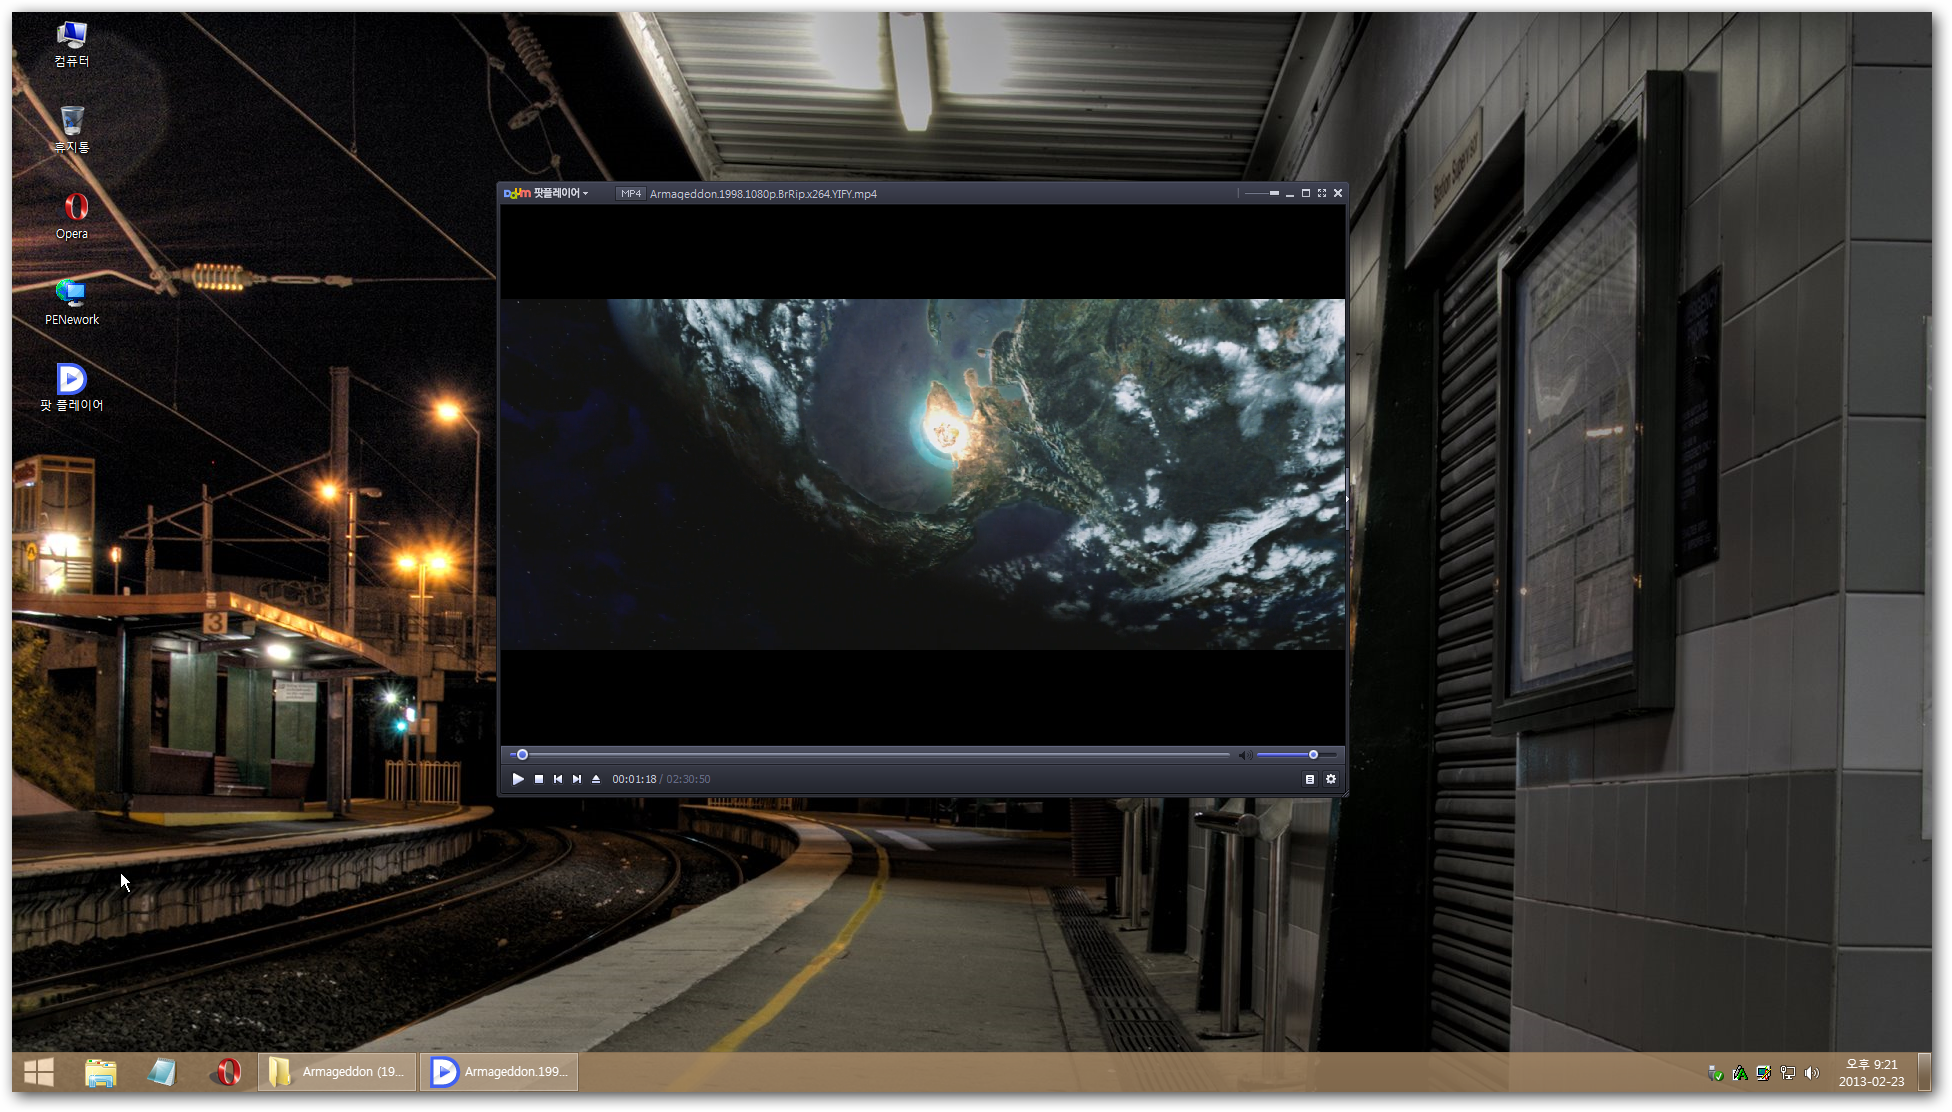Minimize the PotPlayer window
1952x1112 pixels.
[1290, 194]
